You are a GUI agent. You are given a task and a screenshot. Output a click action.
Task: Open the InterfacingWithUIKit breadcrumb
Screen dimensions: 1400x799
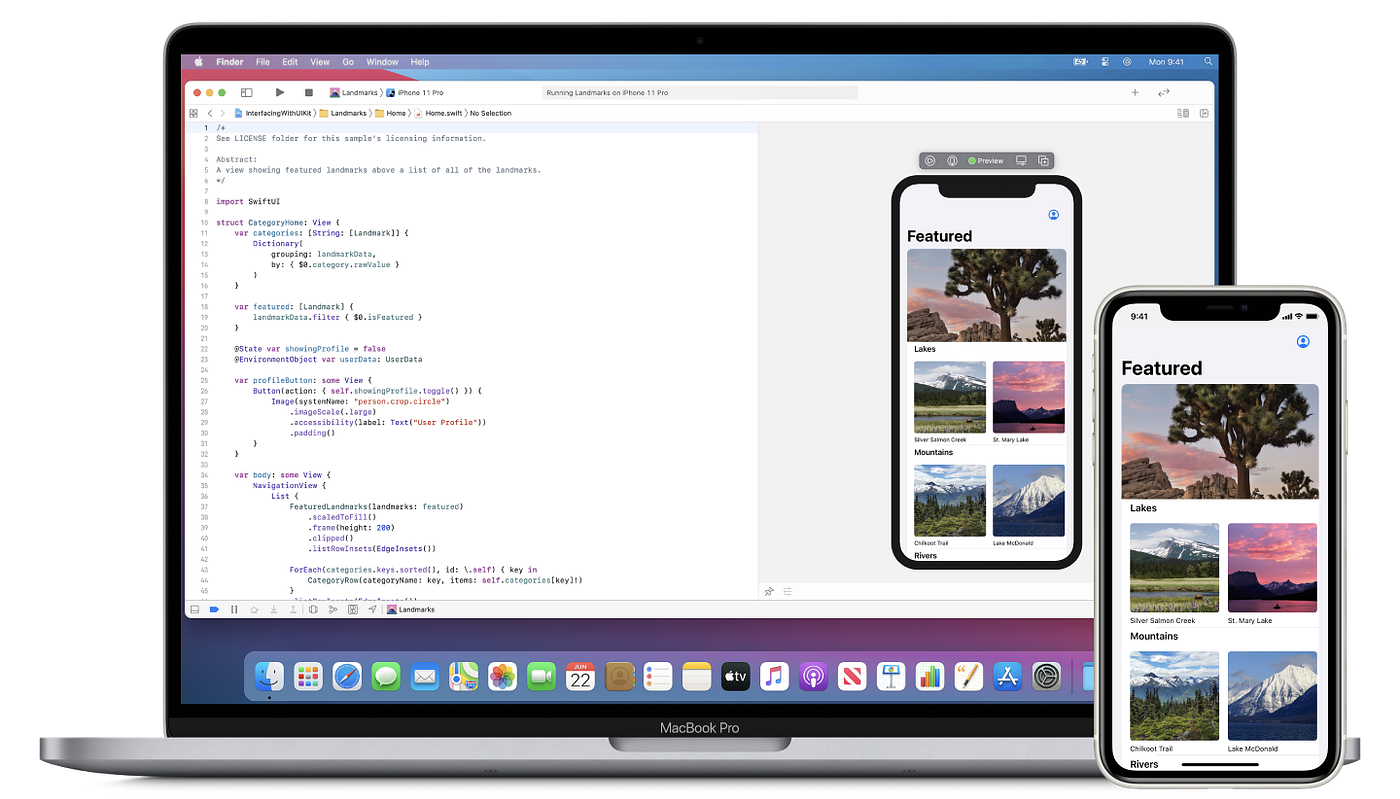(271, 113)
